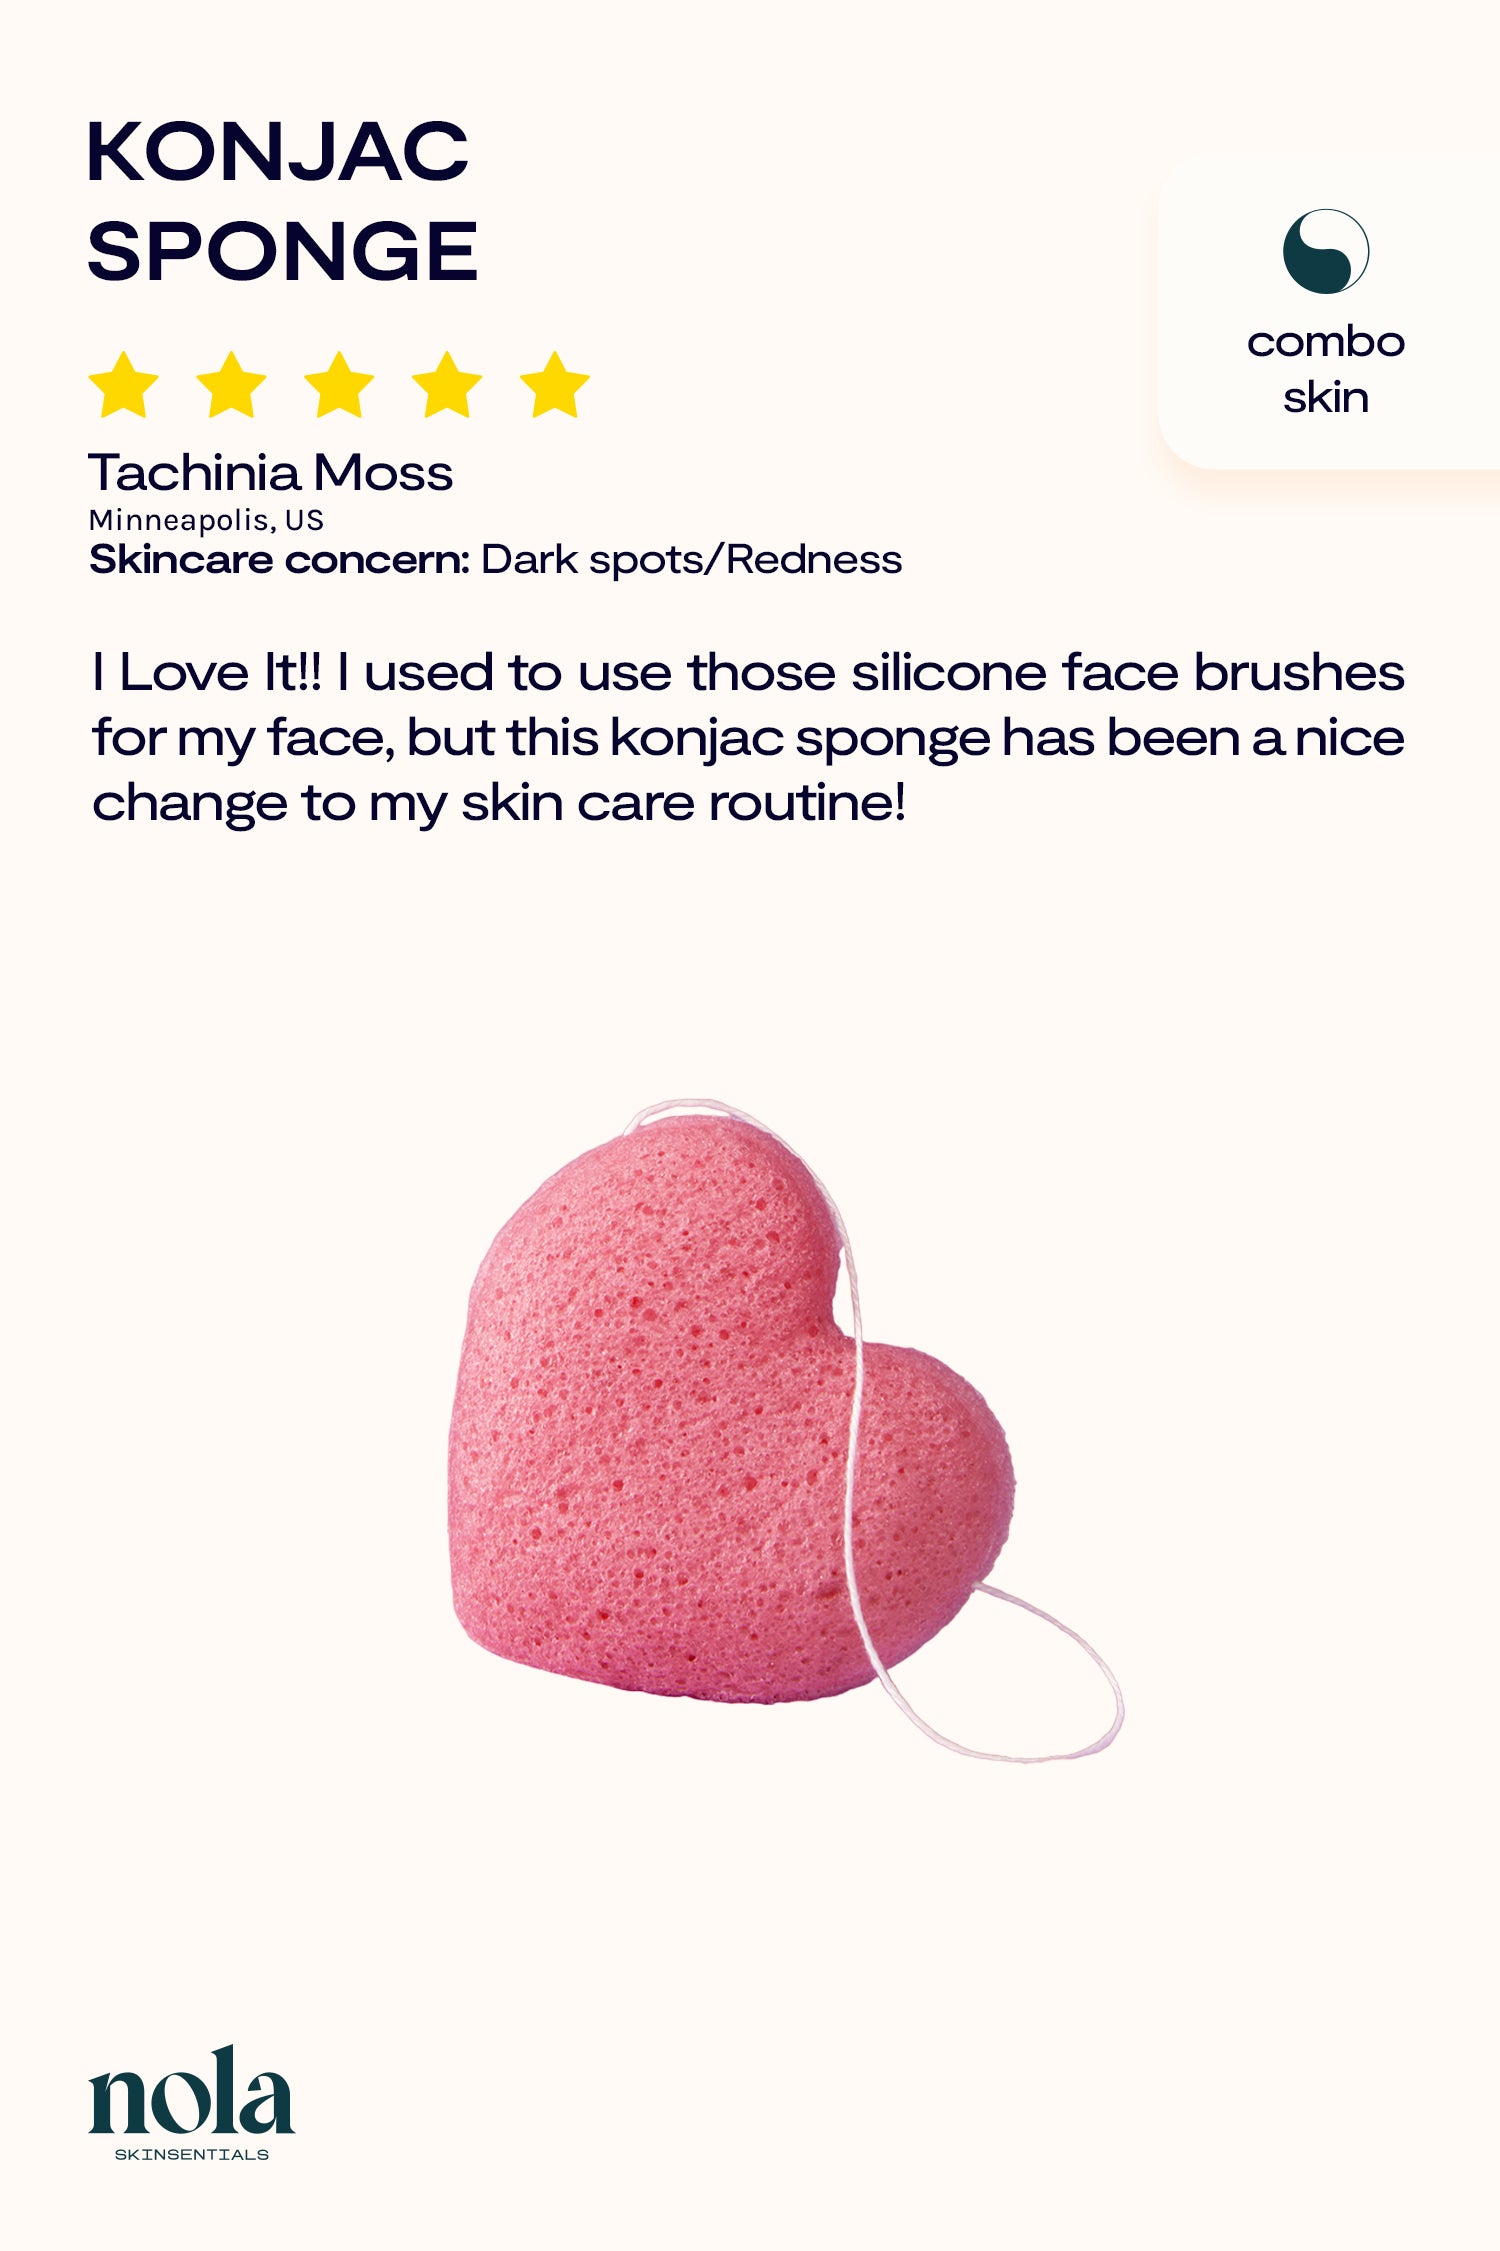
Task: Click the Dark spots/Redness text
Action: 692,560
